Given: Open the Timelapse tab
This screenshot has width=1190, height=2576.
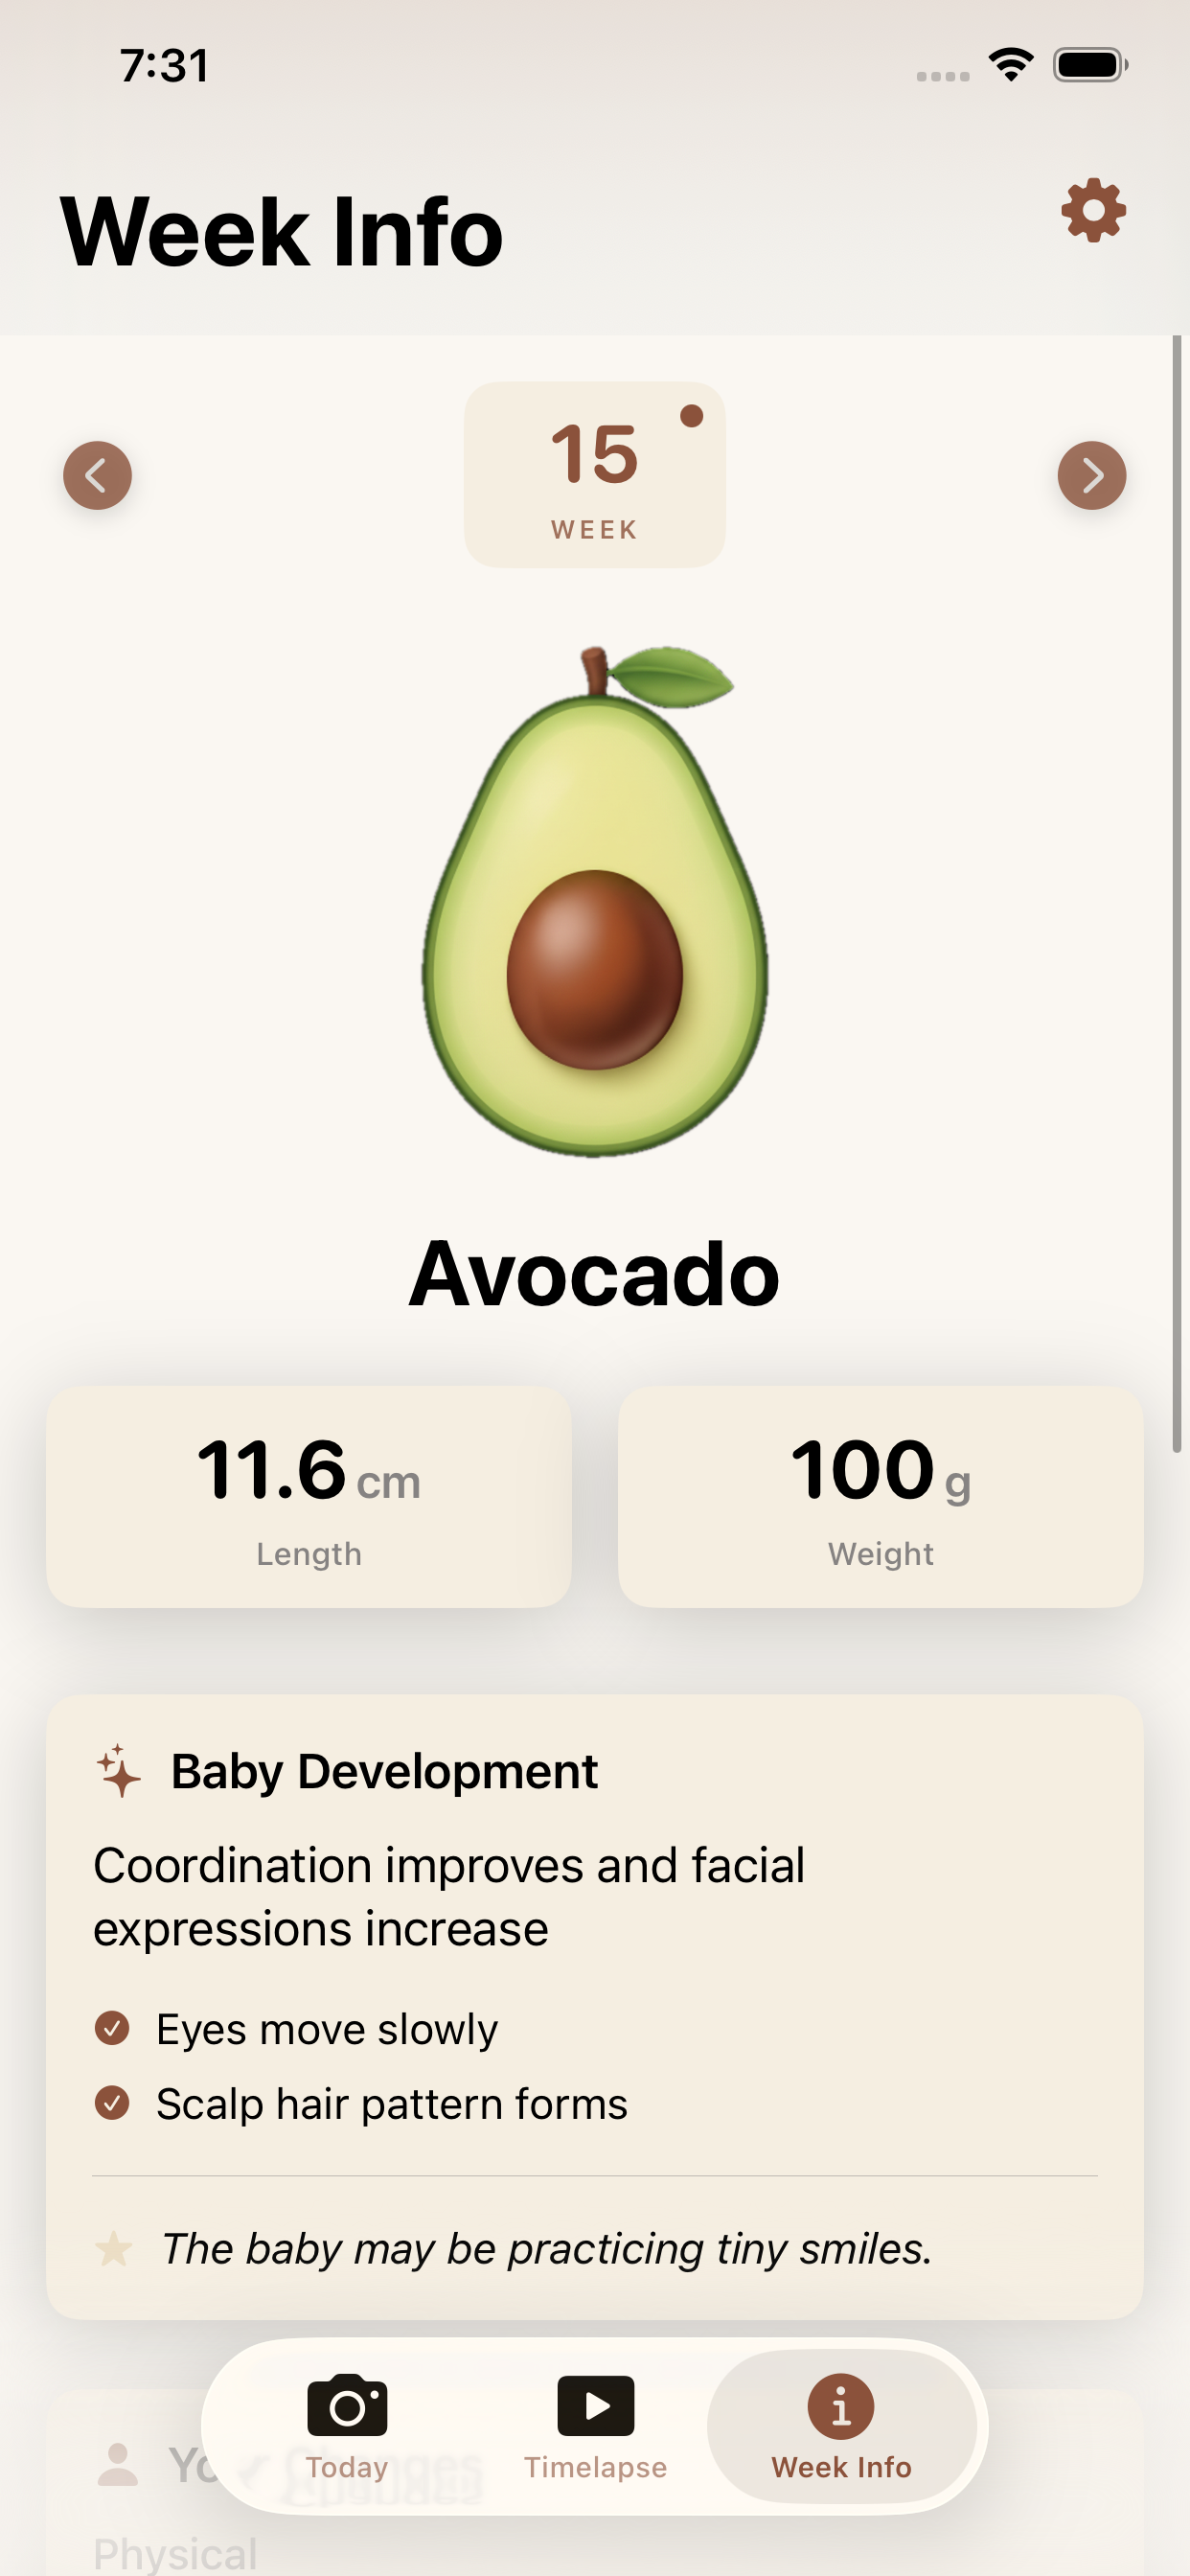Looking at the screenshot, I should pos(595,2425).
